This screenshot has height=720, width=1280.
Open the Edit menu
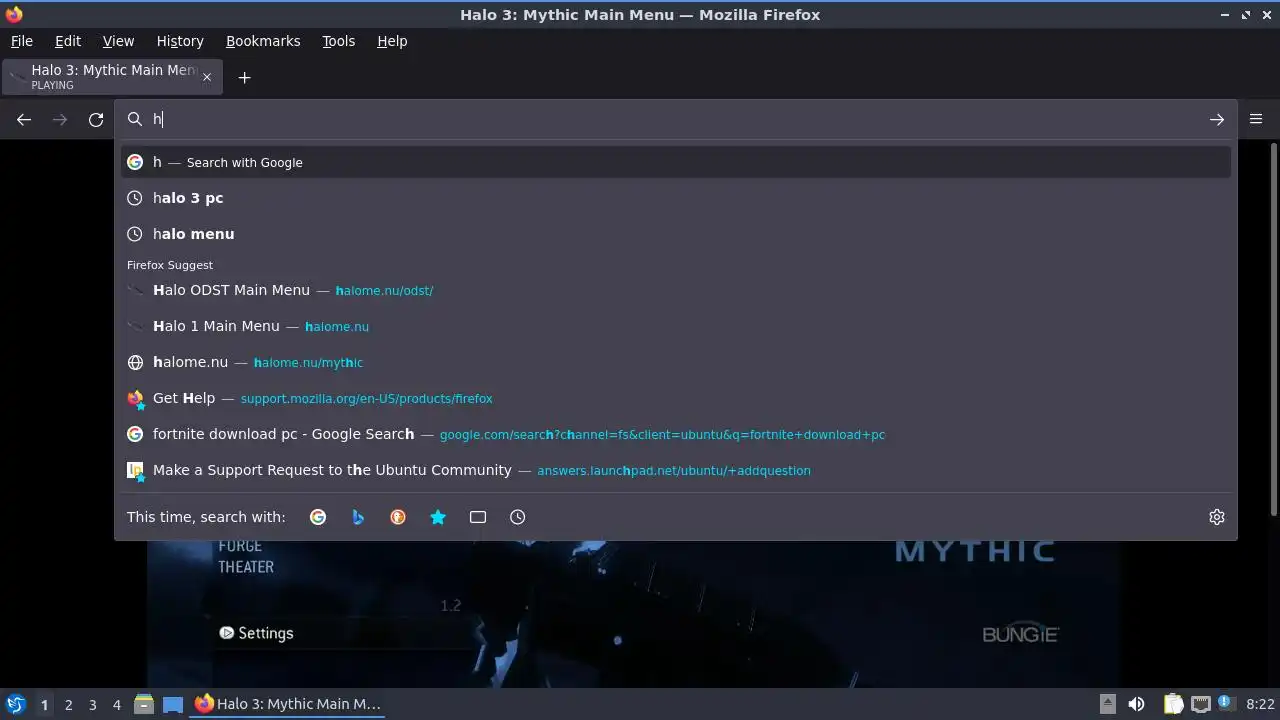click(68, 41)
